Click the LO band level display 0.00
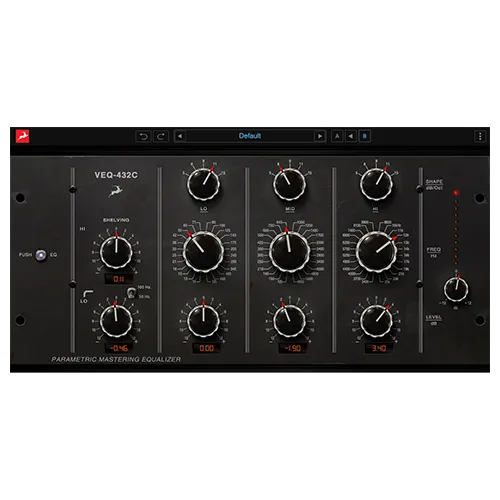The width and height of the screenshot is (500, 500). [207, 348]
